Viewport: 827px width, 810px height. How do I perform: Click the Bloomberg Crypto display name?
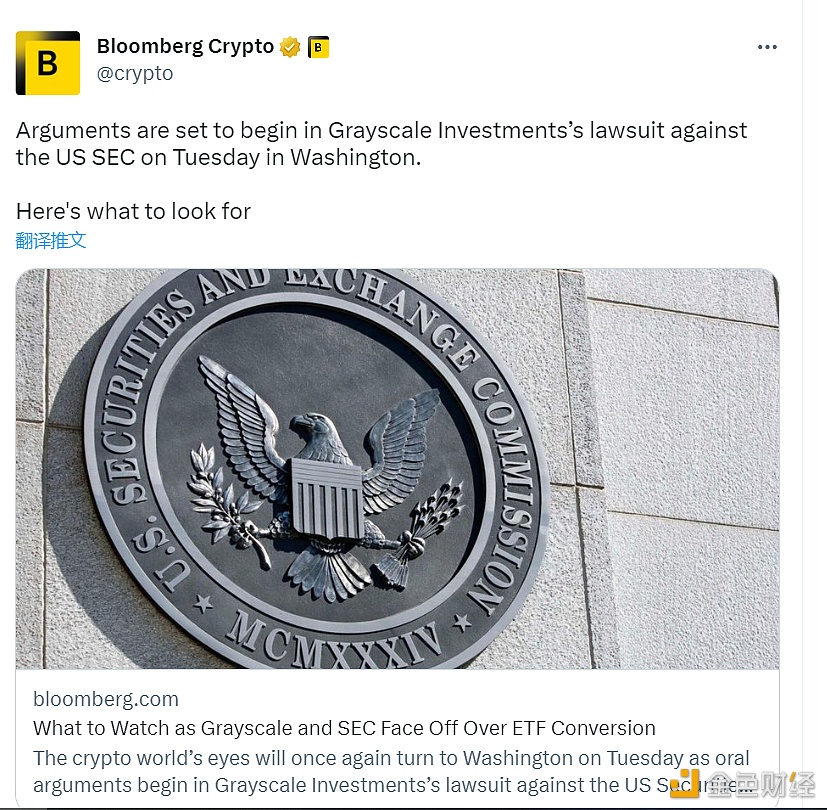184,45
